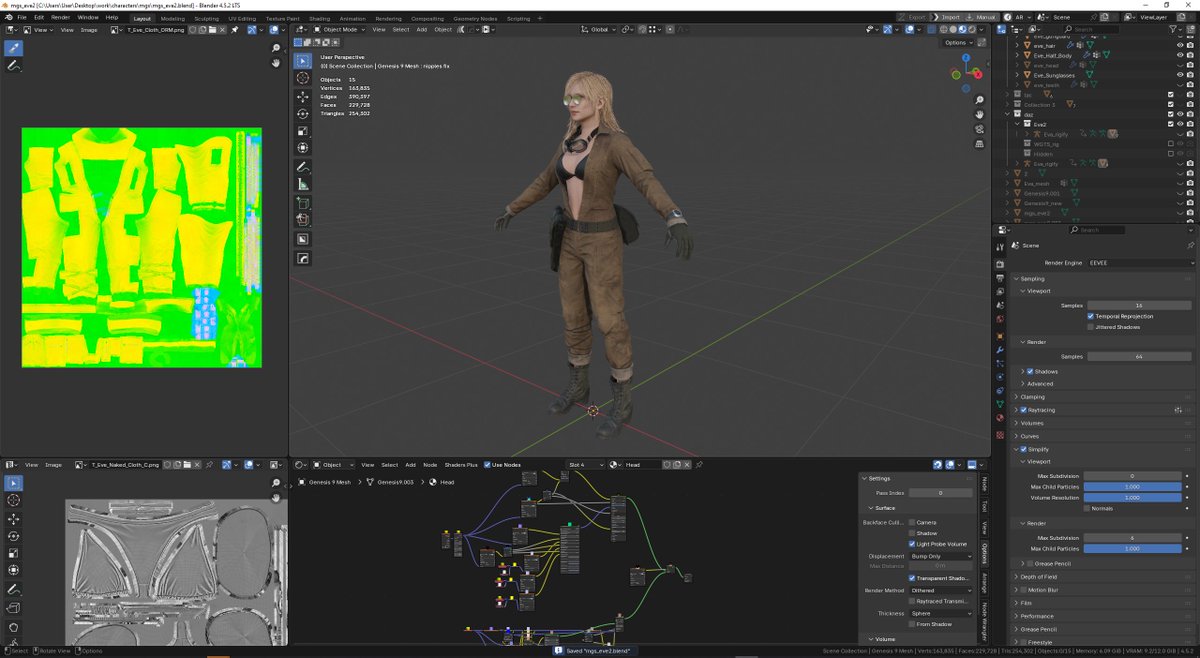Open the Render menu in top bar

[61, 18]
